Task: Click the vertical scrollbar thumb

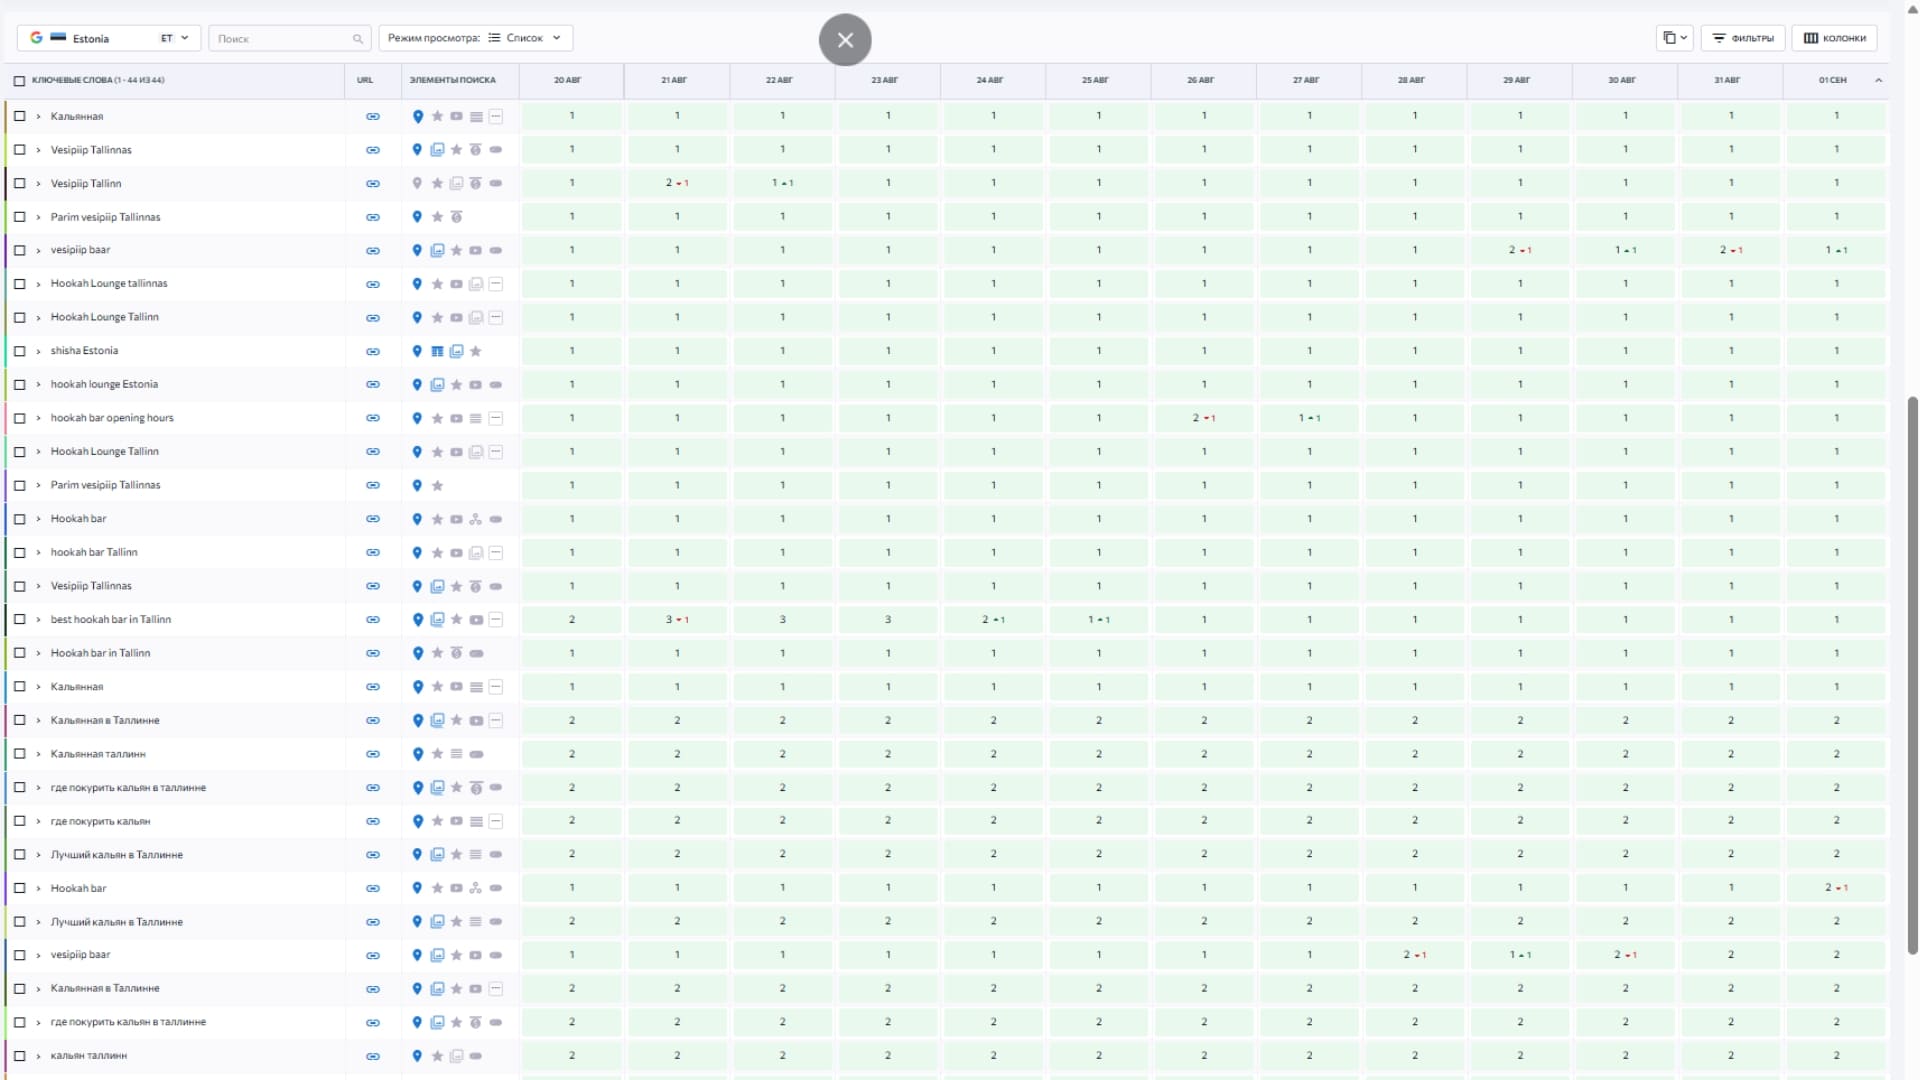Action: tap(1912, 675)
